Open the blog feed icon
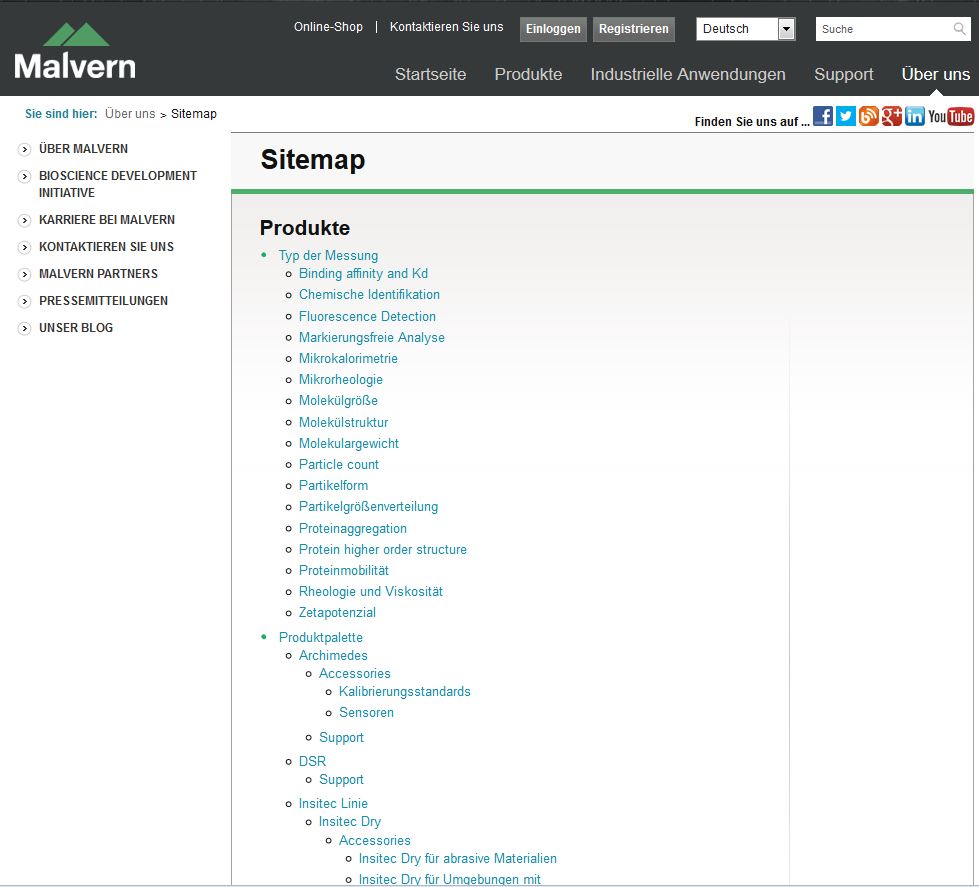Viewport: 979px width, 887px height. coord(868,116)
